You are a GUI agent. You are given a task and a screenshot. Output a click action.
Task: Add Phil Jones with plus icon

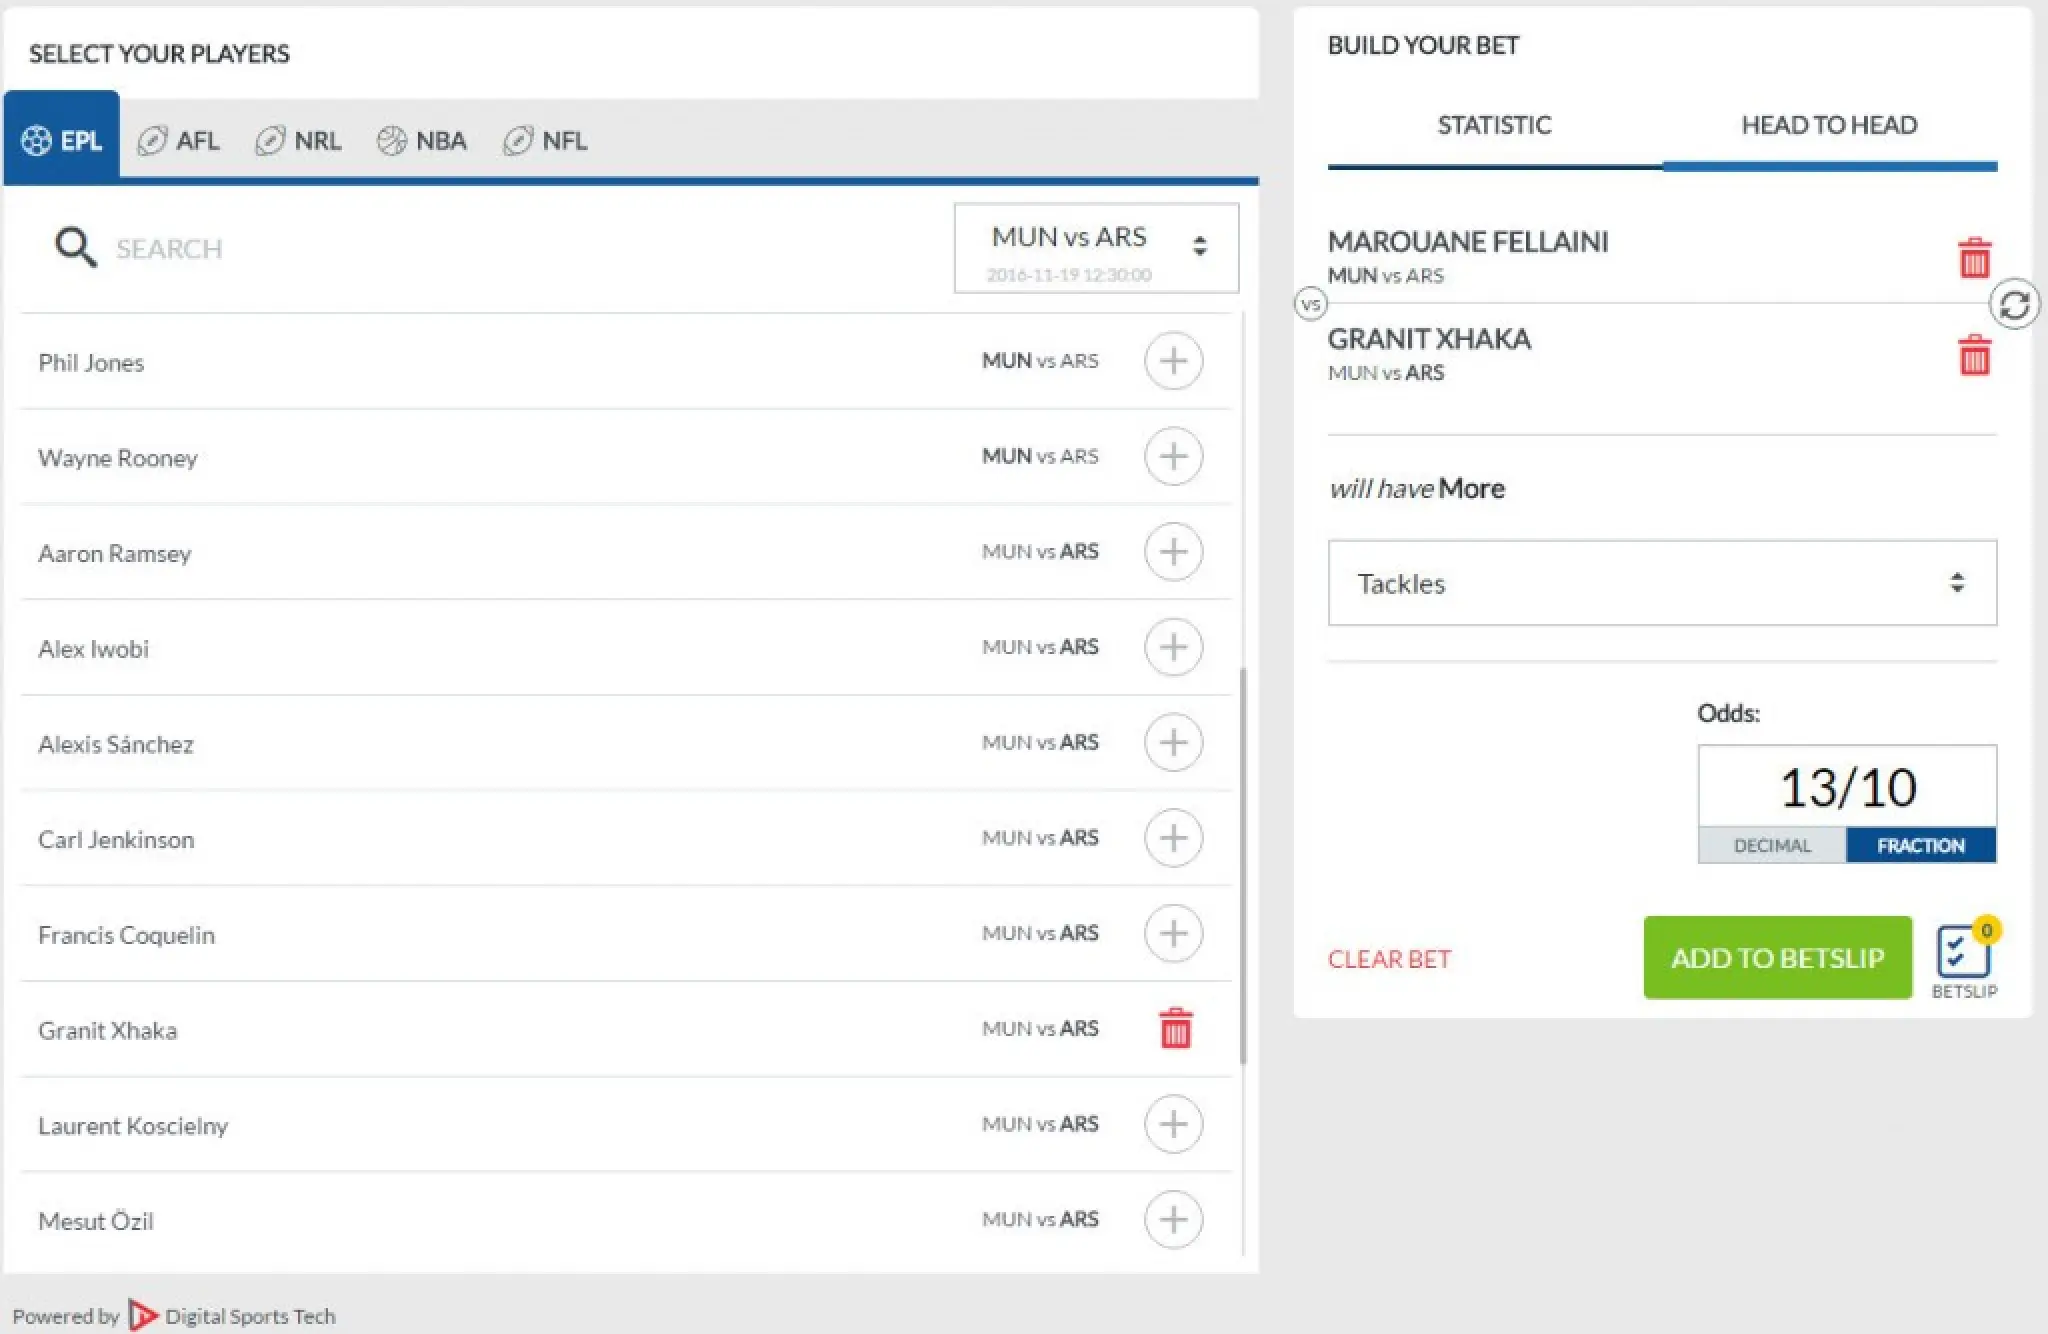[x=1173, y=361]
